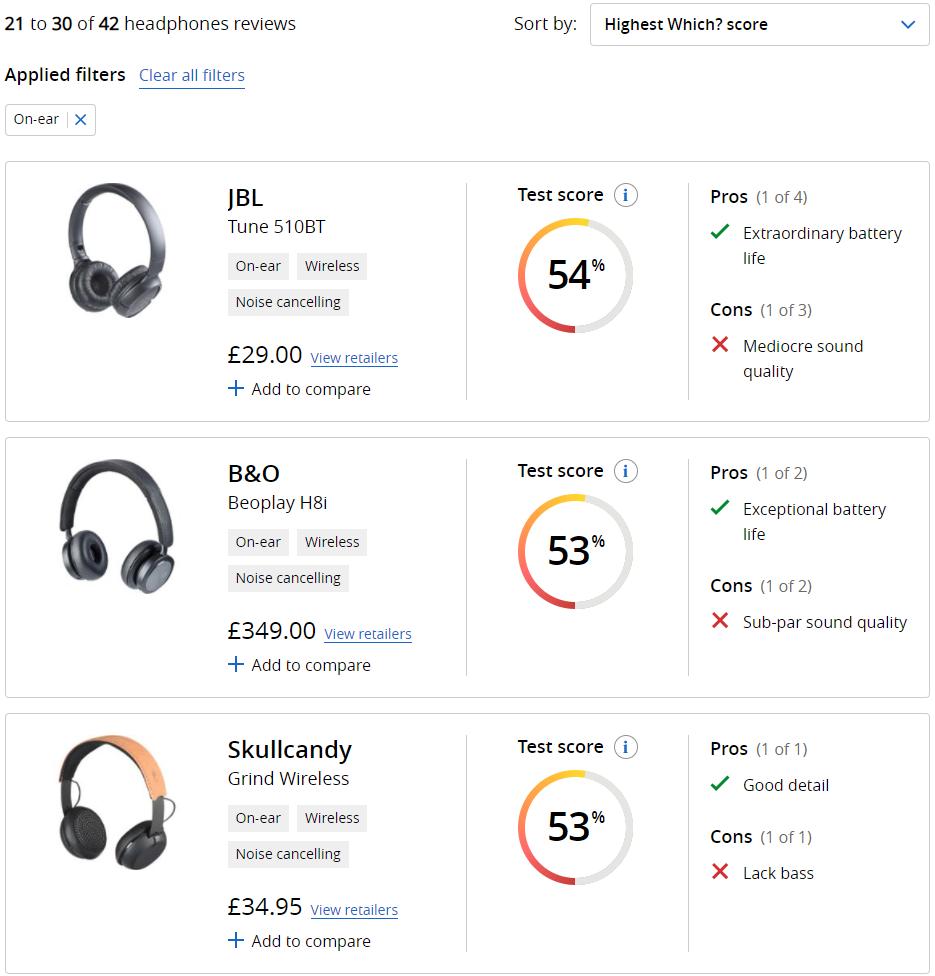Viewport: 935px width, 976px height.
Task: View retailers for JBL Tune 510BT
Action: pos(354,358)
